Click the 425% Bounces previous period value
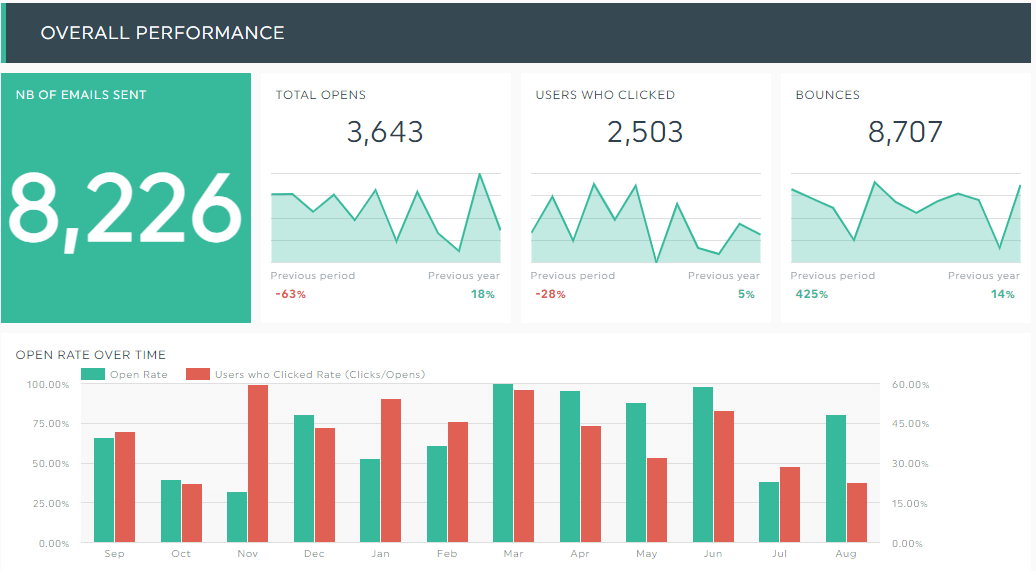This screenshot has height=571, width=1036. 811,294
